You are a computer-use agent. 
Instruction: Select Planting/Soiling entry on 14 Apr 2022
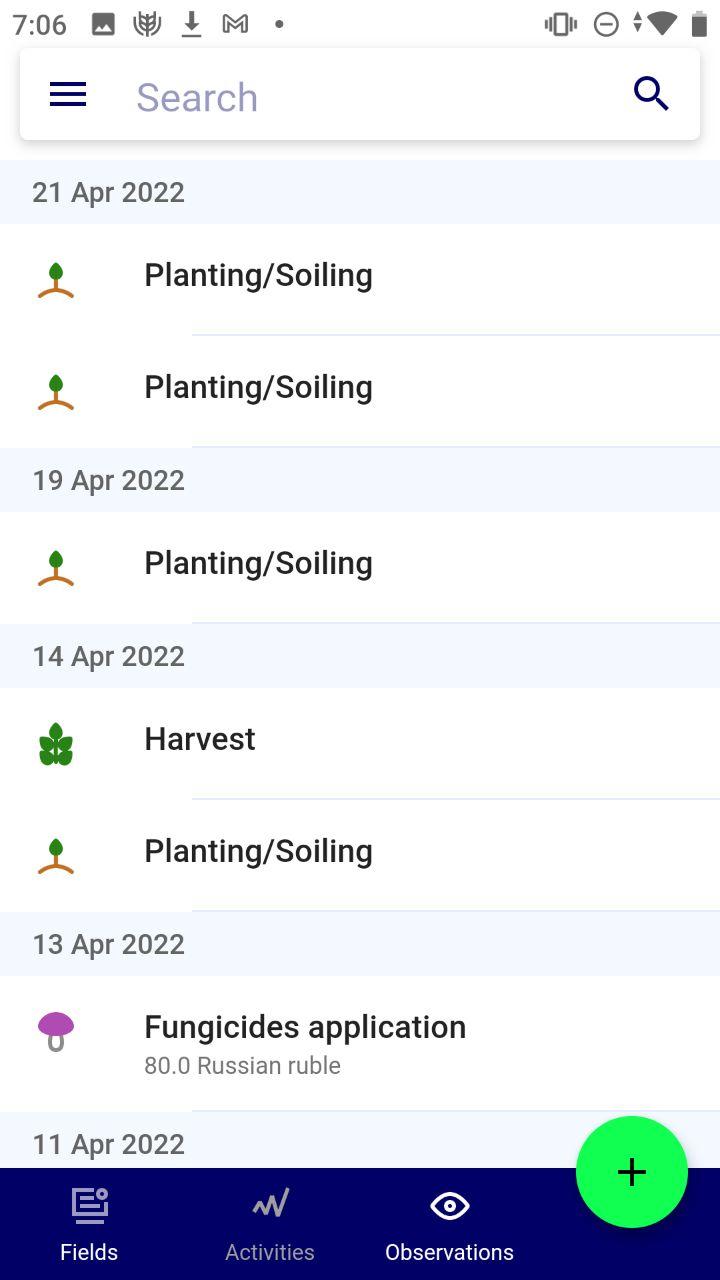pos(360,855)
